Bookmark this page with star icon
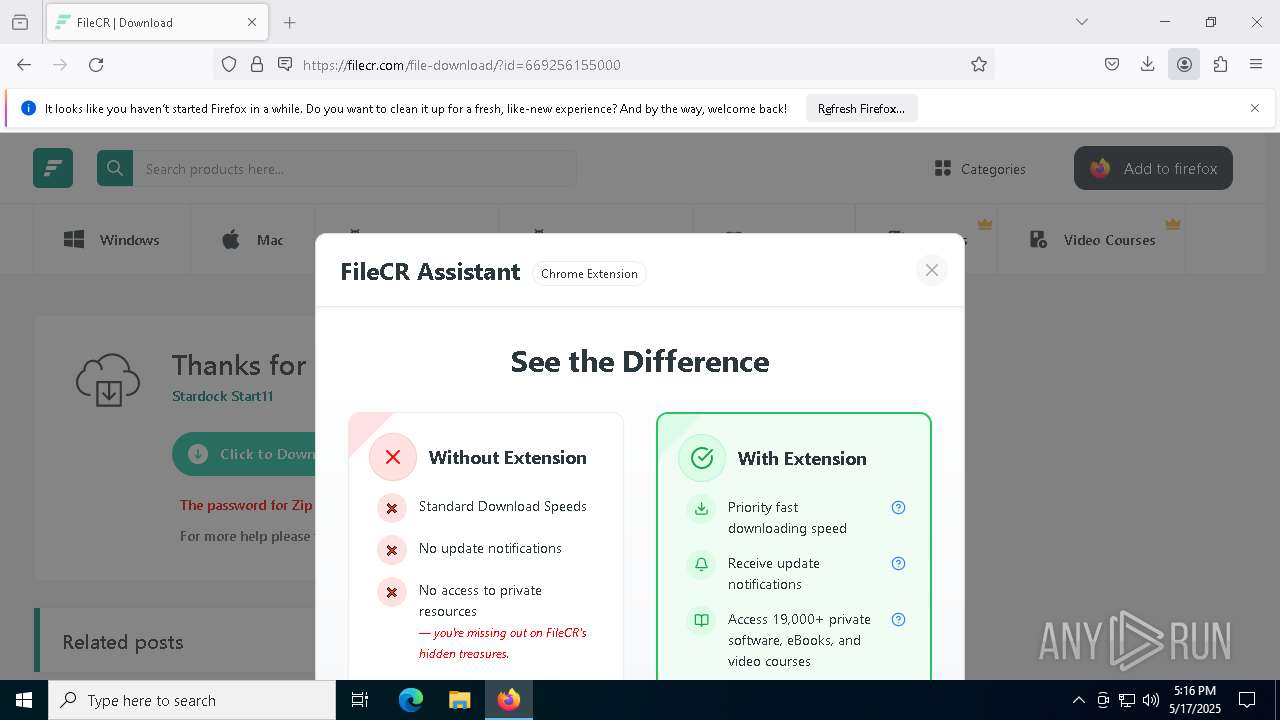1280x720 pixels. (x=979, y=65)
